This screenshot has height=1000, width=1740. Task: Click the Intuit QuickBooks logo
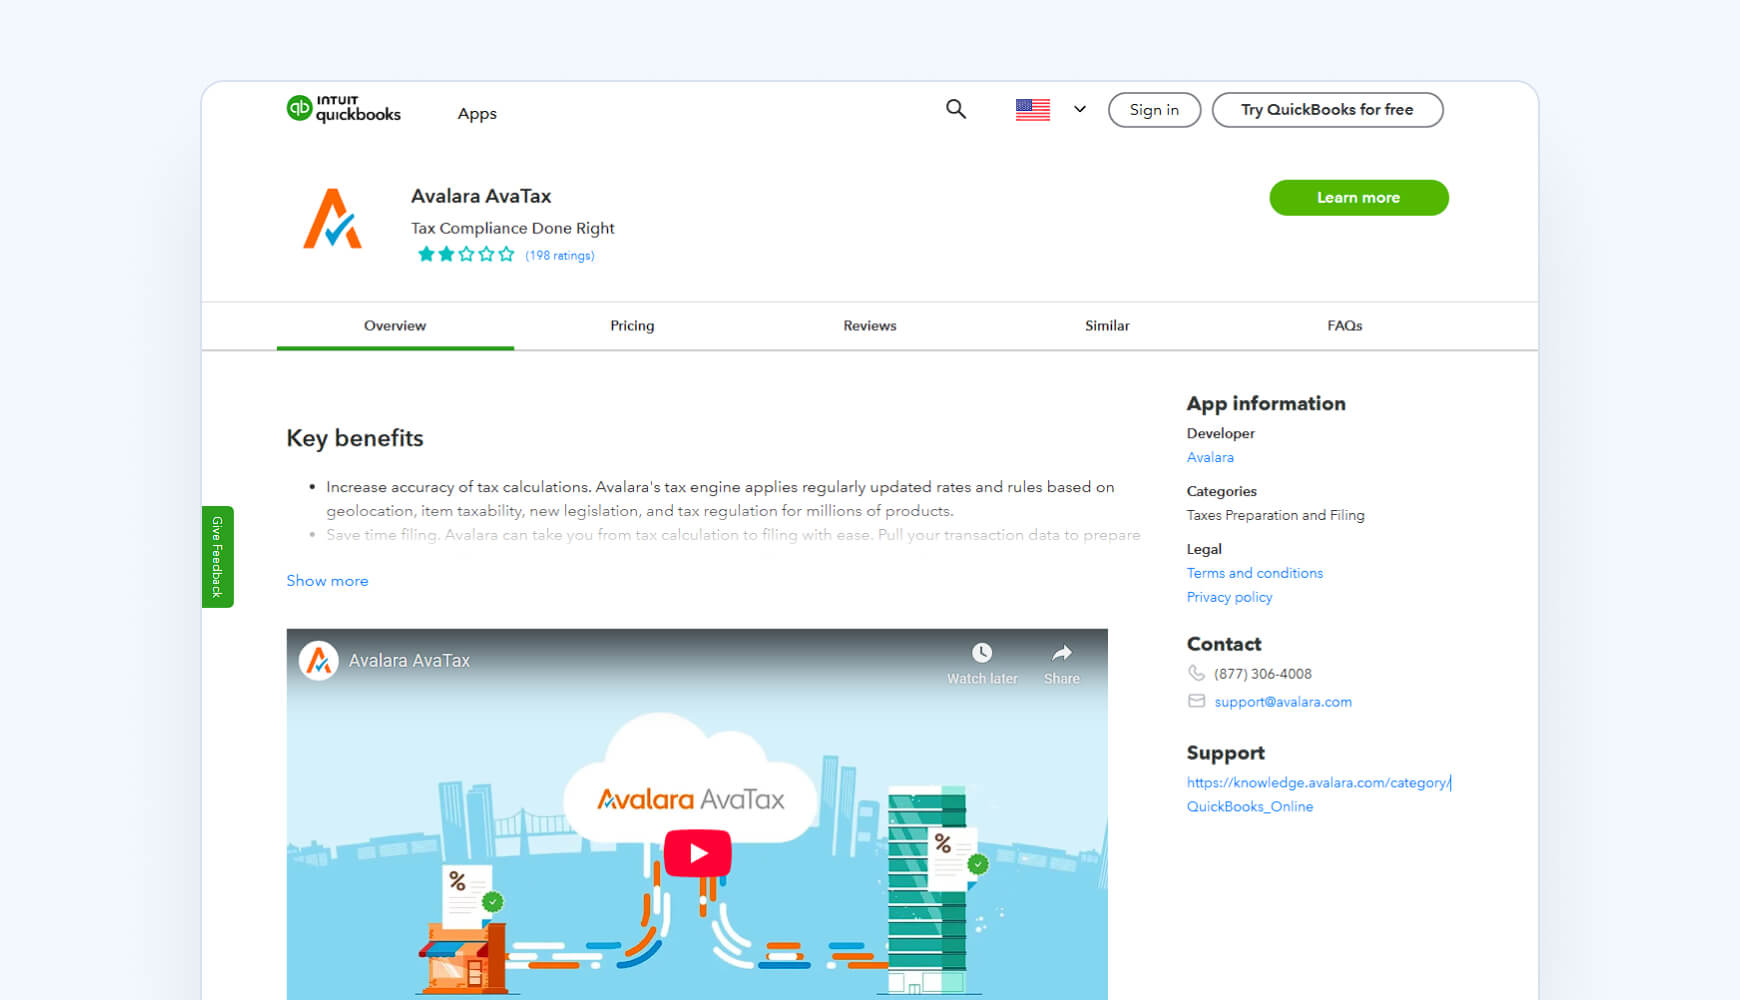pos(343,109)
